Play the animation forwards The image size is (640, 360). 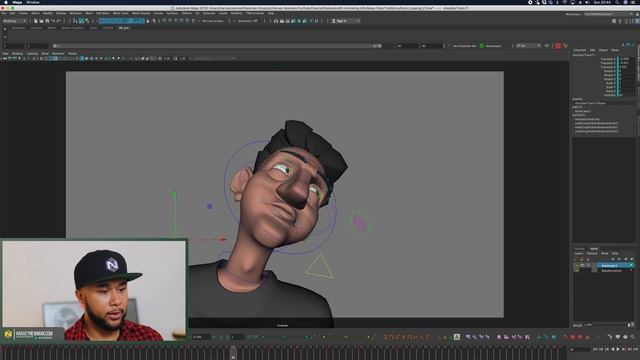click(618, 349)
